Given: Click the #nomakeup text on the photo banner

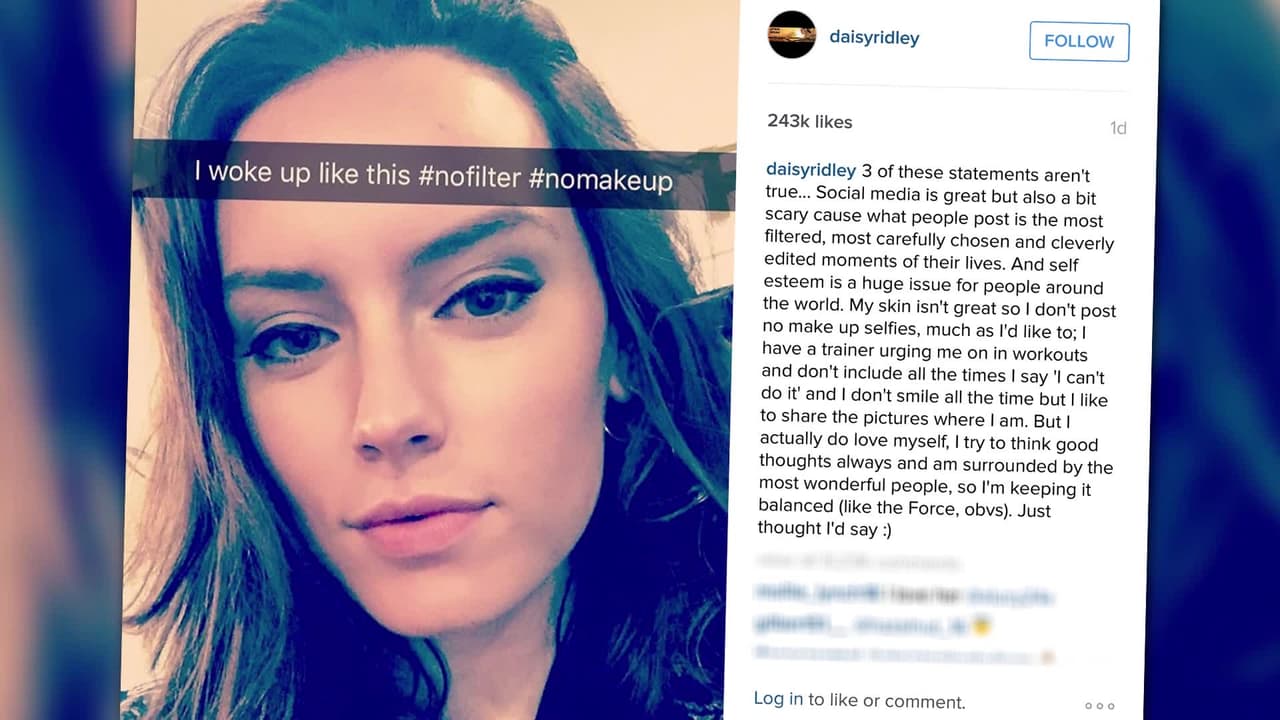Looking at the screenshot, I should tap(600, 179).
